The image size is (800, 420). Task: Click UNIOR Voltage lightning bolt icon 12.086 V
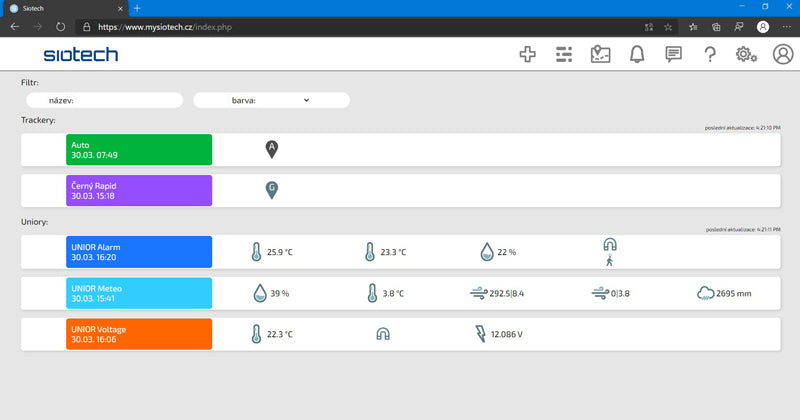click(x=481, y=334)
